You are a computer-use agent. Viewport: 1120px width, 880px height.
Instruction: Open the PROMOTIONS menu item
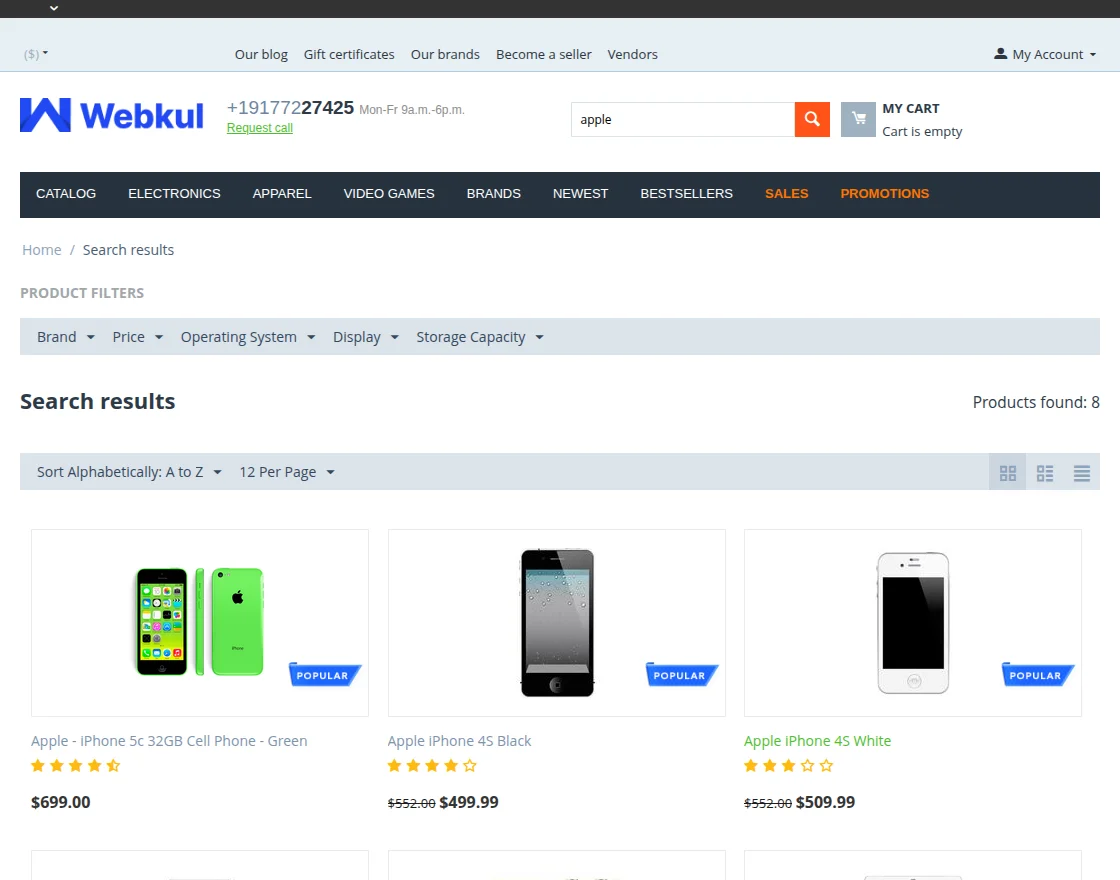884,194
